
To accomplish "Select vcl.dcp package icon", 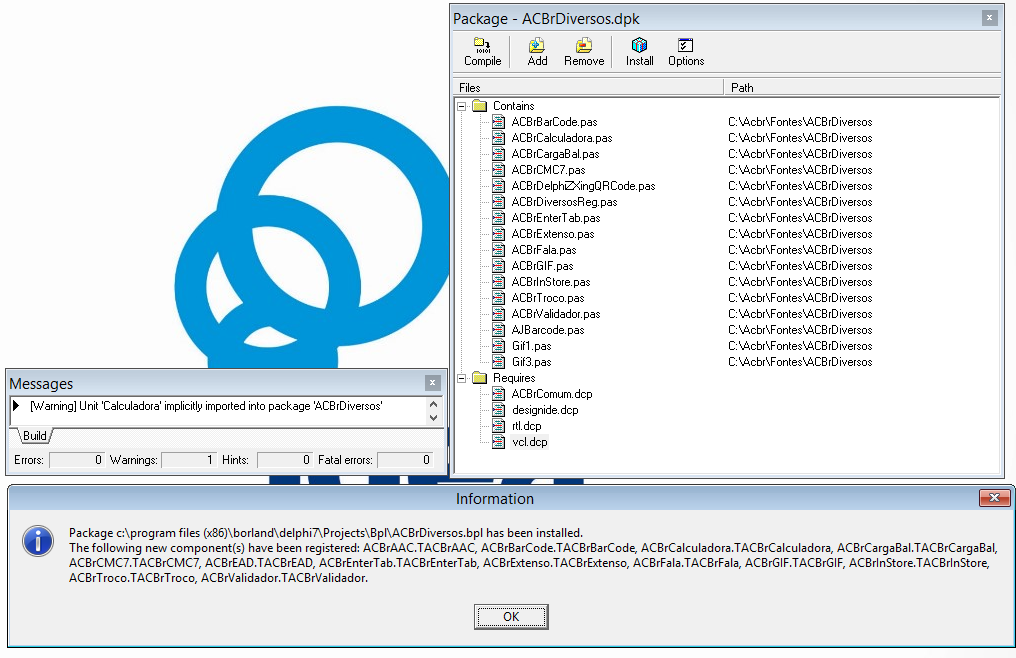I will click(x=498, y=441).
